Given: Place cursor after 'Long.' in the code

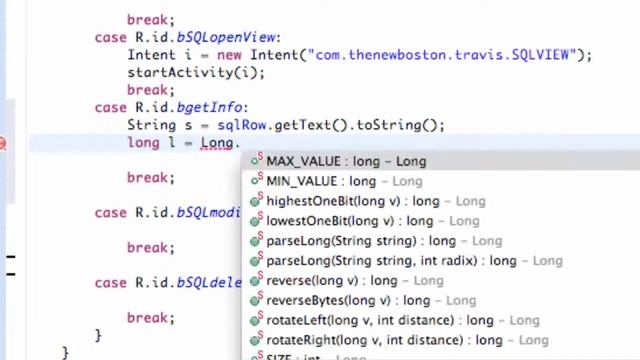Looking at the screenshot, I should point(240,143).
